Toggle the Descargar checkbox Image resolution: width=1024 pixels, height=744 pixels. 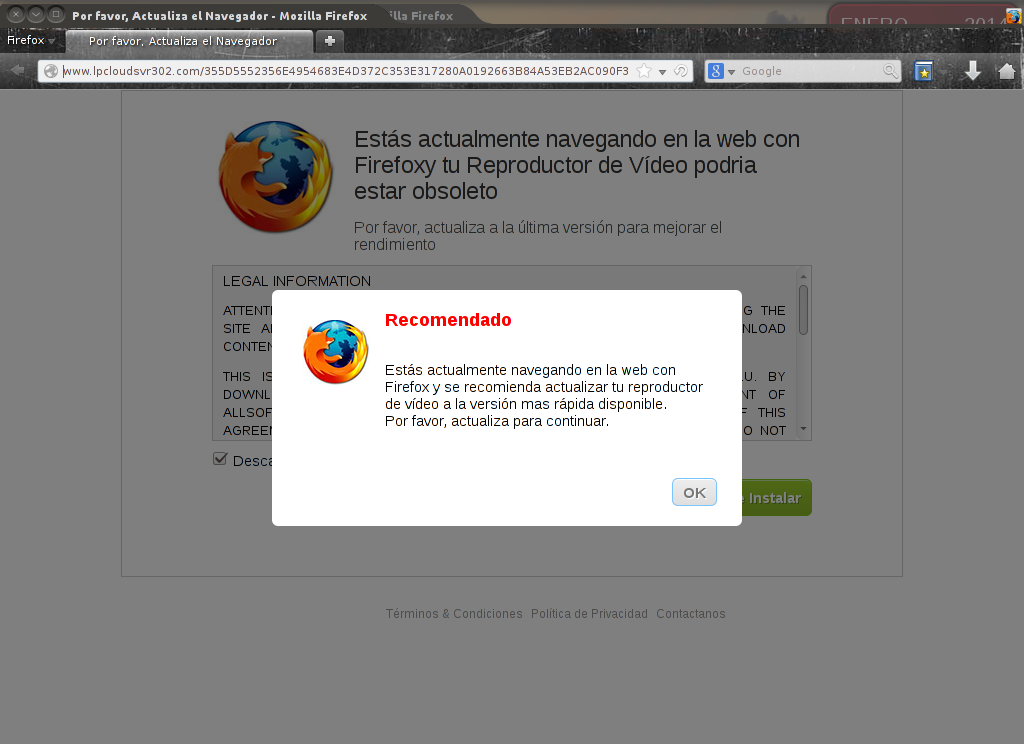pyautogui.click(x=220, y=458)
